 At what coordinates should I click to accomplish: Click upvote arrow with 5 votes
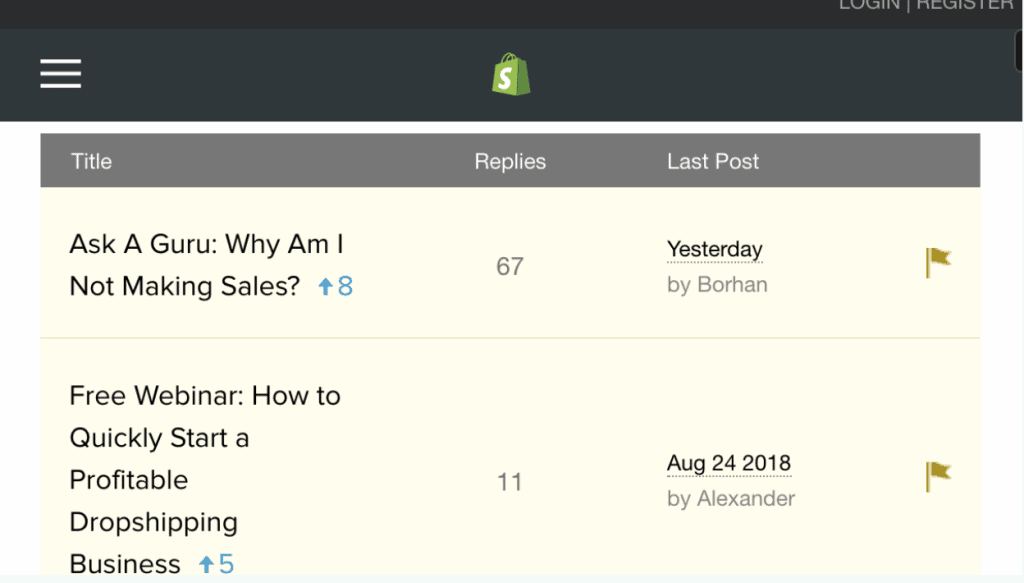click(x=206, y=564)
